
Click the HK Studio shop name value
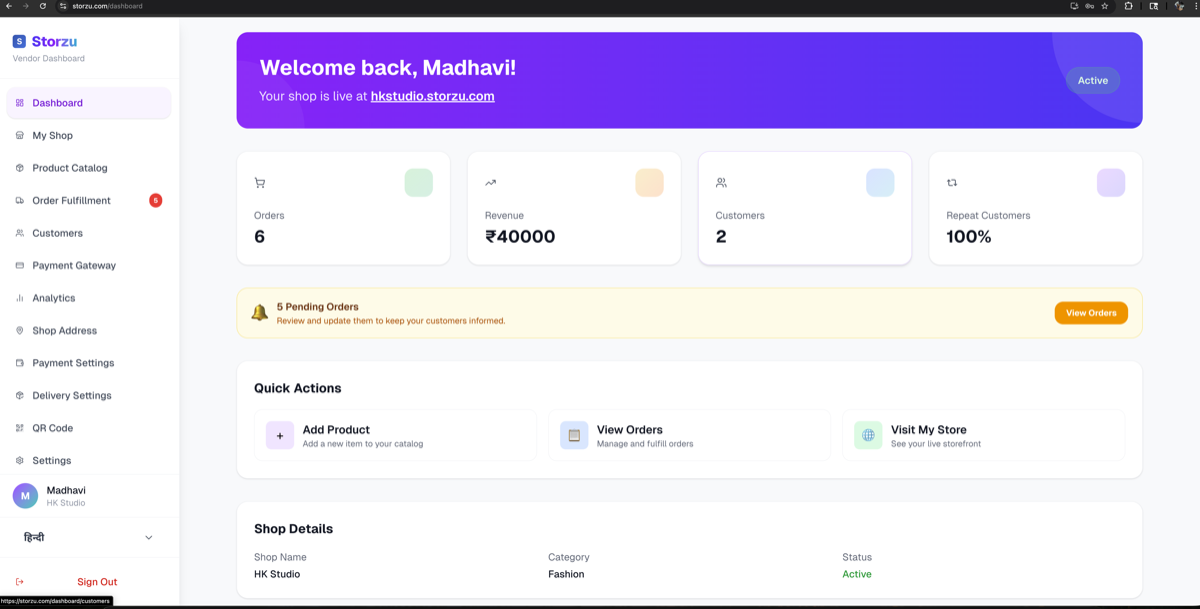(x=277, y=574)
